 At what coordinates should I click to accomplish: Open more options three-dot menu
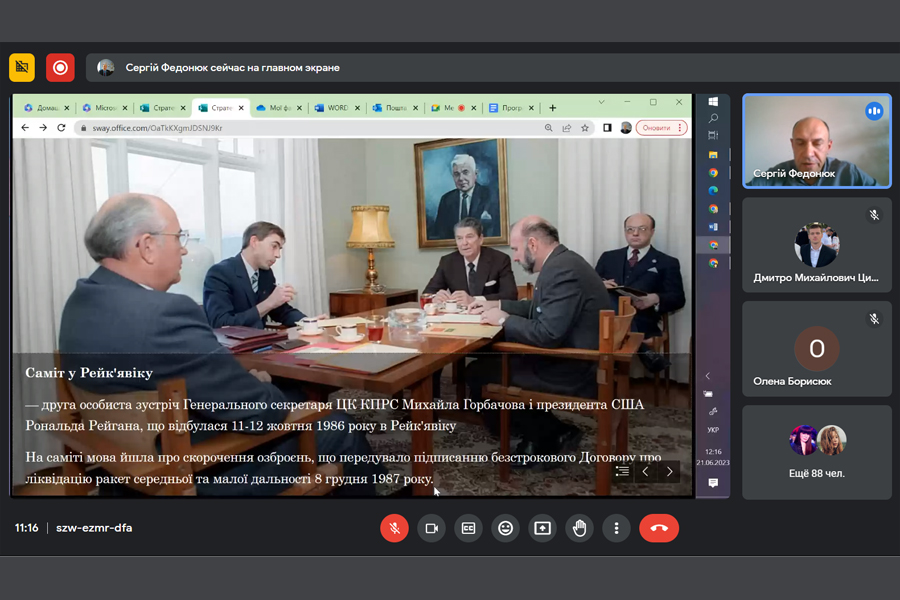616,528
